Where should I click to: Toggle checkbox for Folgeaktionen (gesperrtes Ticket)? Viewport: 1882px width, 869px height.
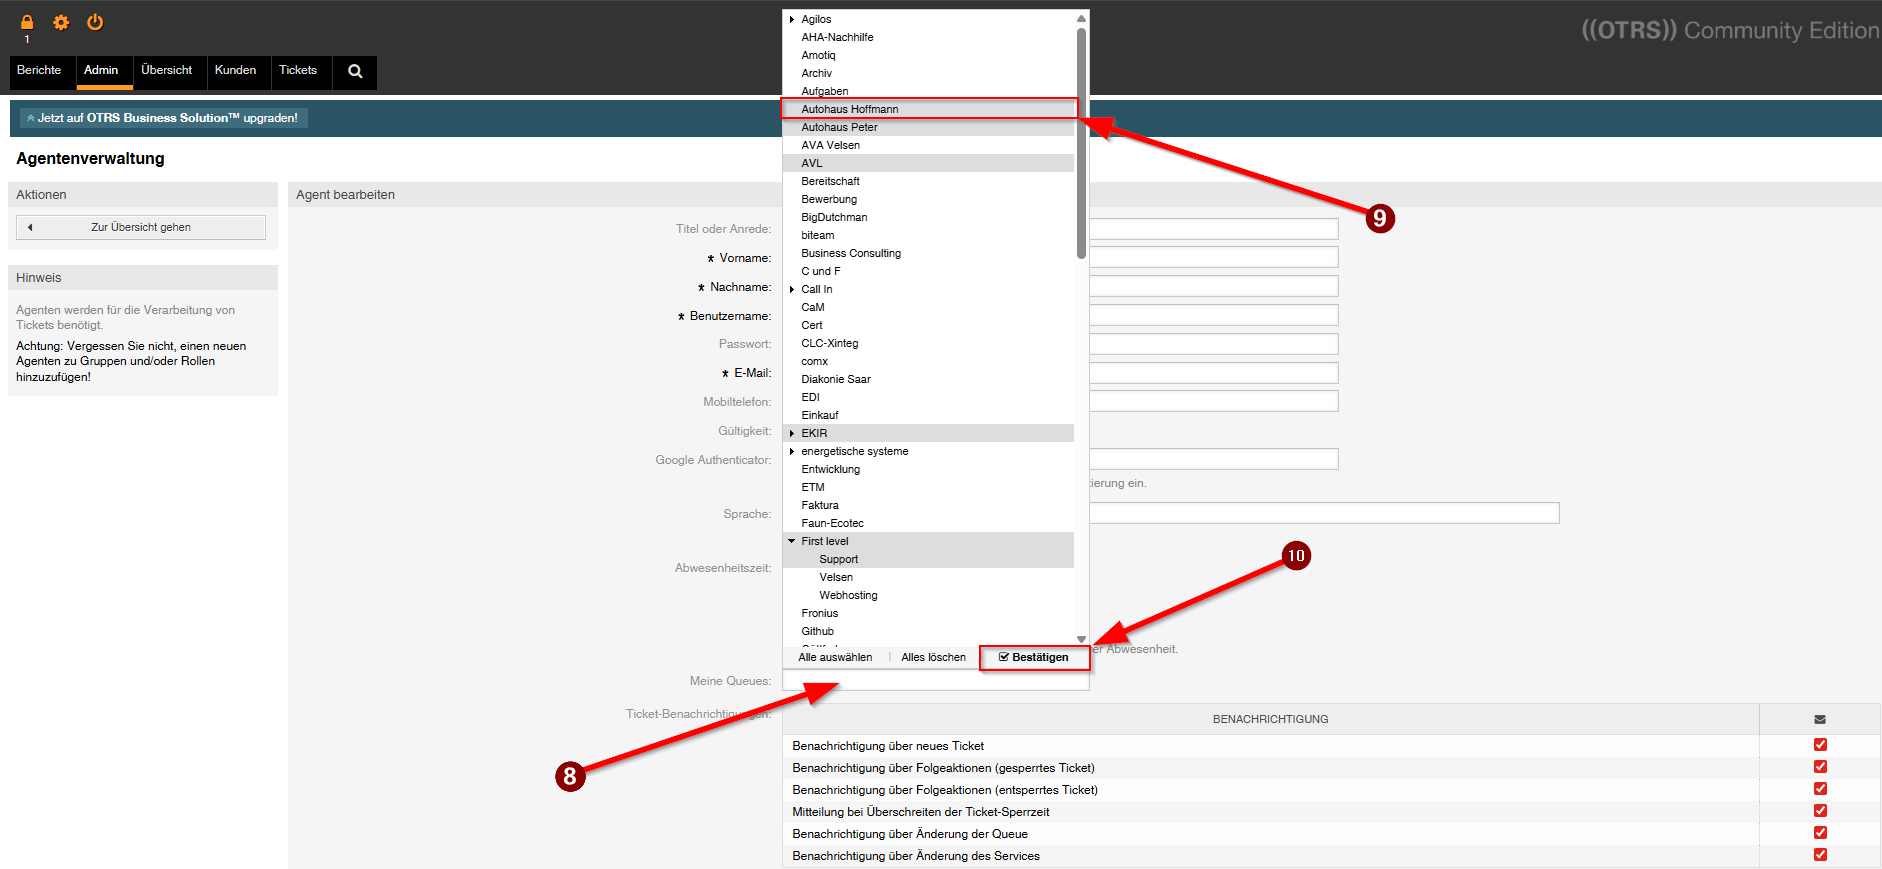tap(1820, 767)
